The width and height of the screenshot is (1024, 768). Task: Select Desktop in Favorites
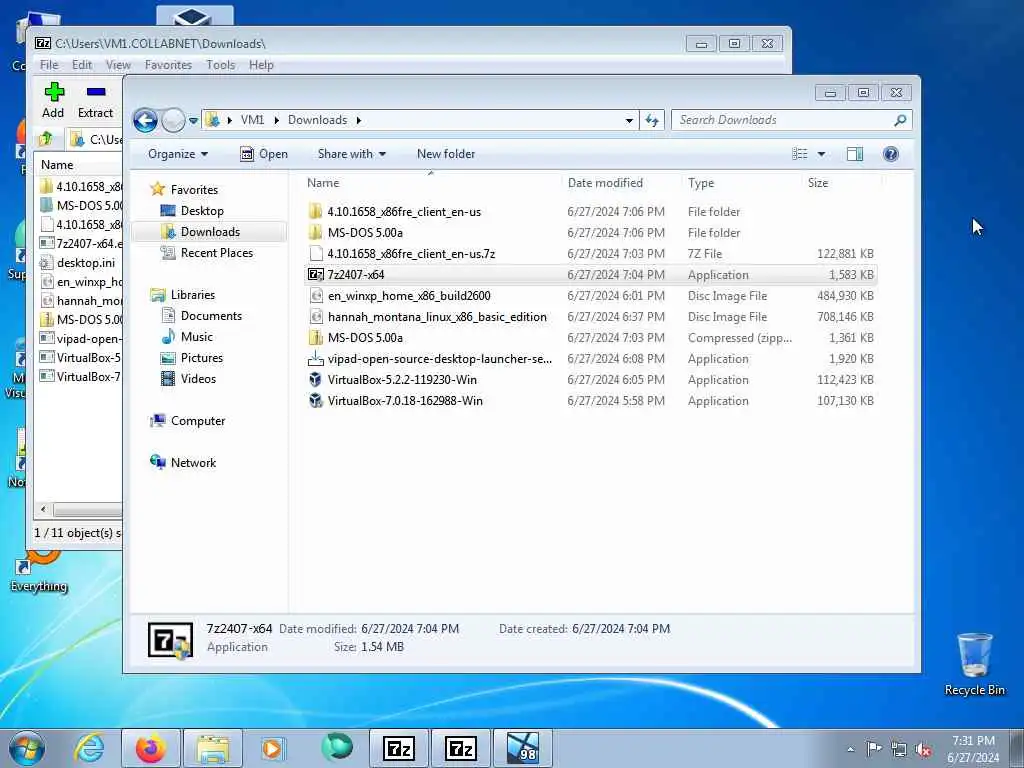202,211
